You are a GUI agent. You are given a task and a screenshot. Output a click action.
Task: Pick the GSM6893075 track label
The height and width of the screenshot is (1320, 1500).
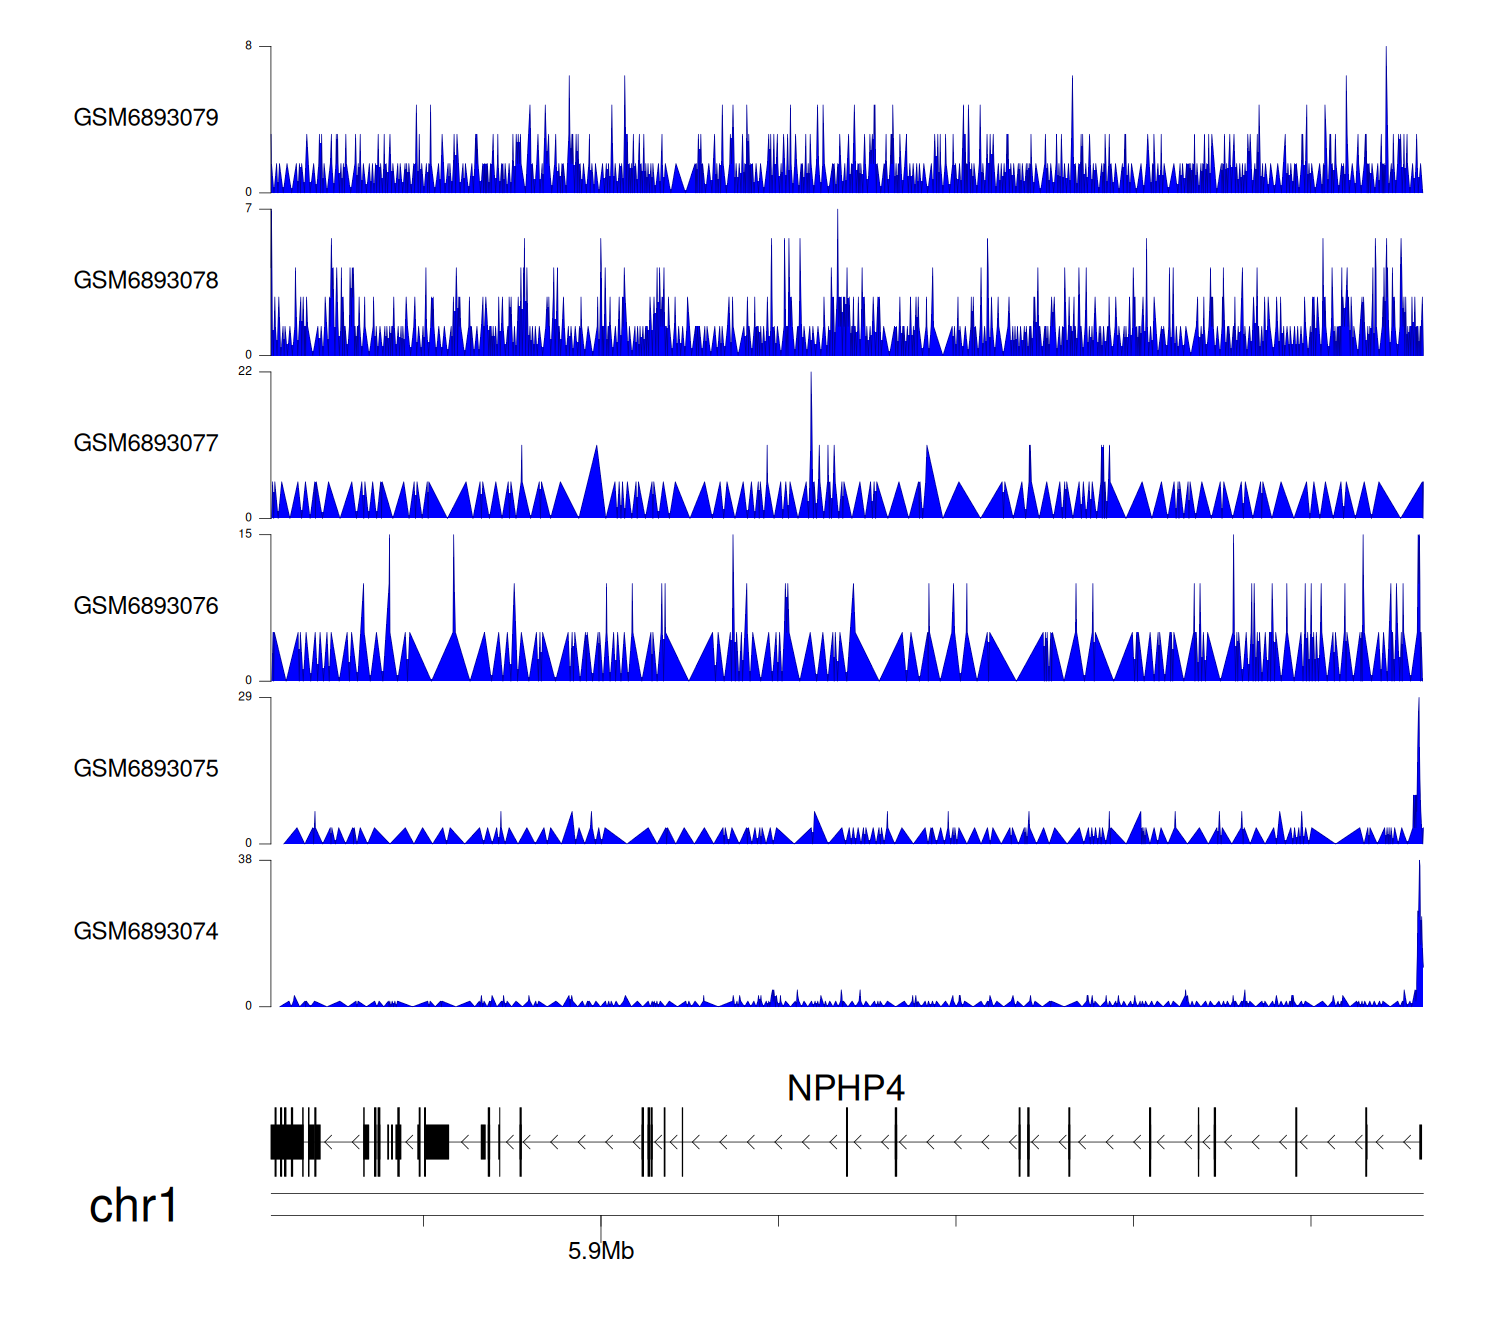(x=146, y=769)
